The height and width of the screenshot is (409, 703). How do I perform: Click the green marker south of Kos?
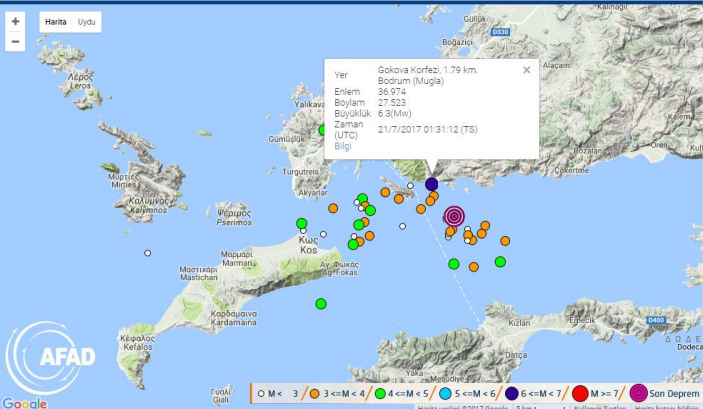pos(321,303)
